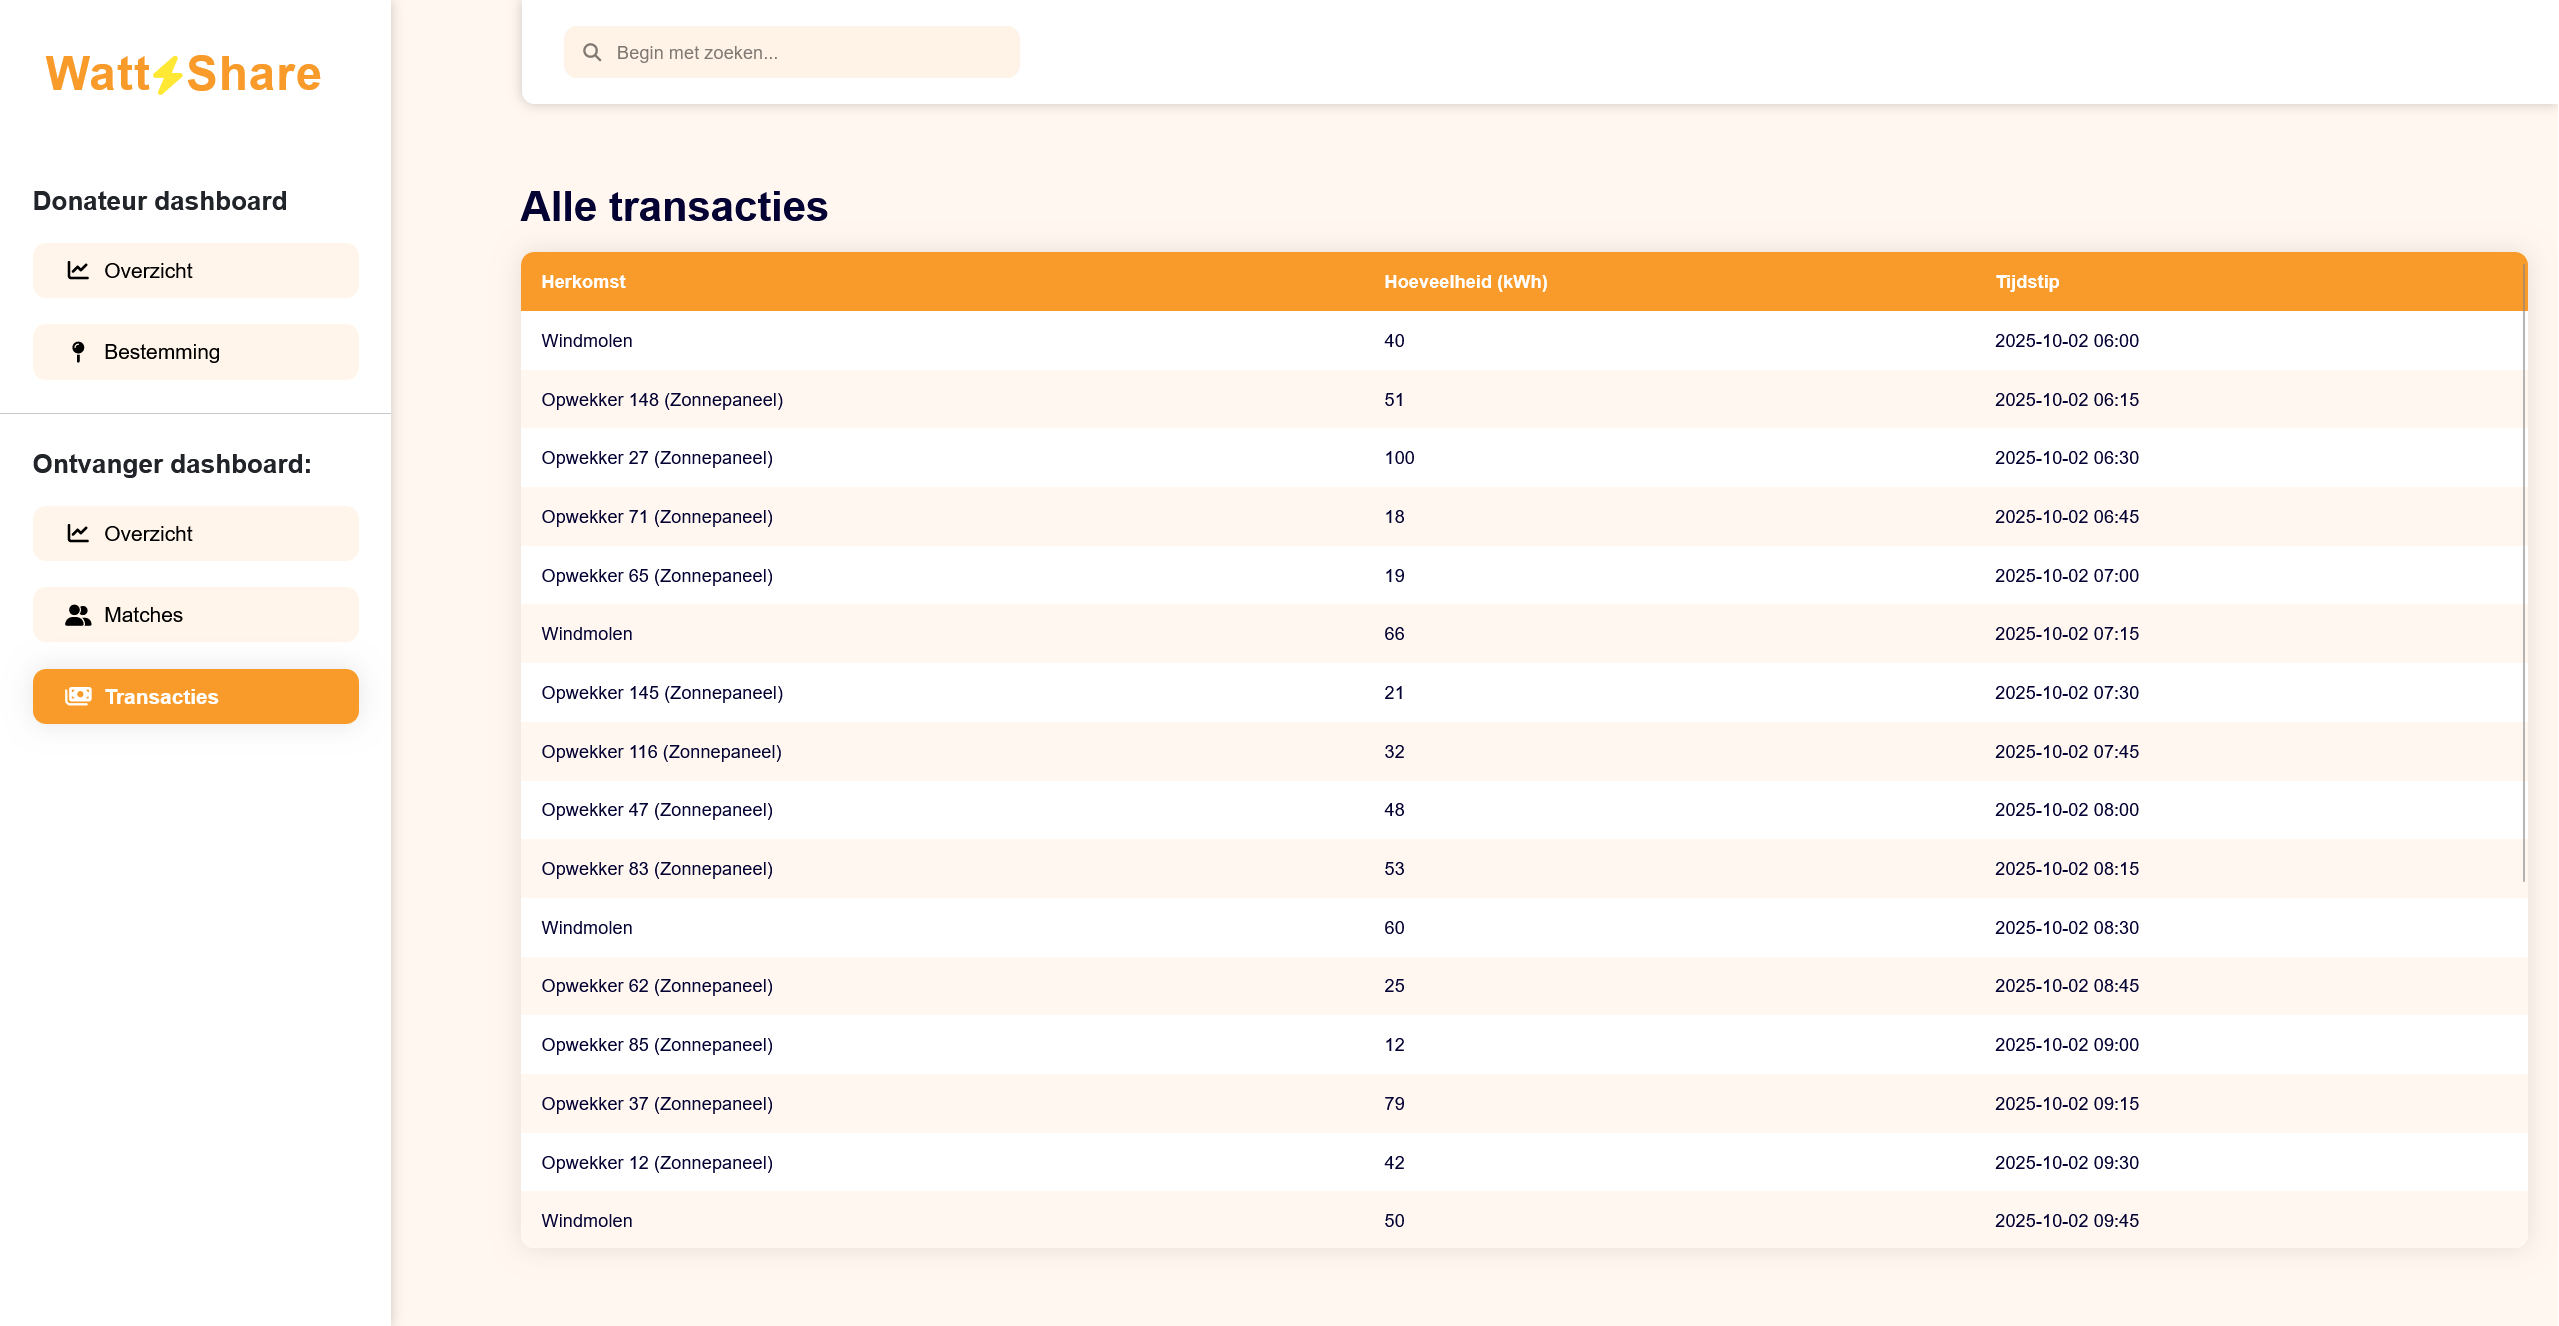Image resolution: width=2559 pixels, height=1326 pixels.
Task: Click the Hoeveelheid (kWh) column header
Action: [x=1465, y=282]
